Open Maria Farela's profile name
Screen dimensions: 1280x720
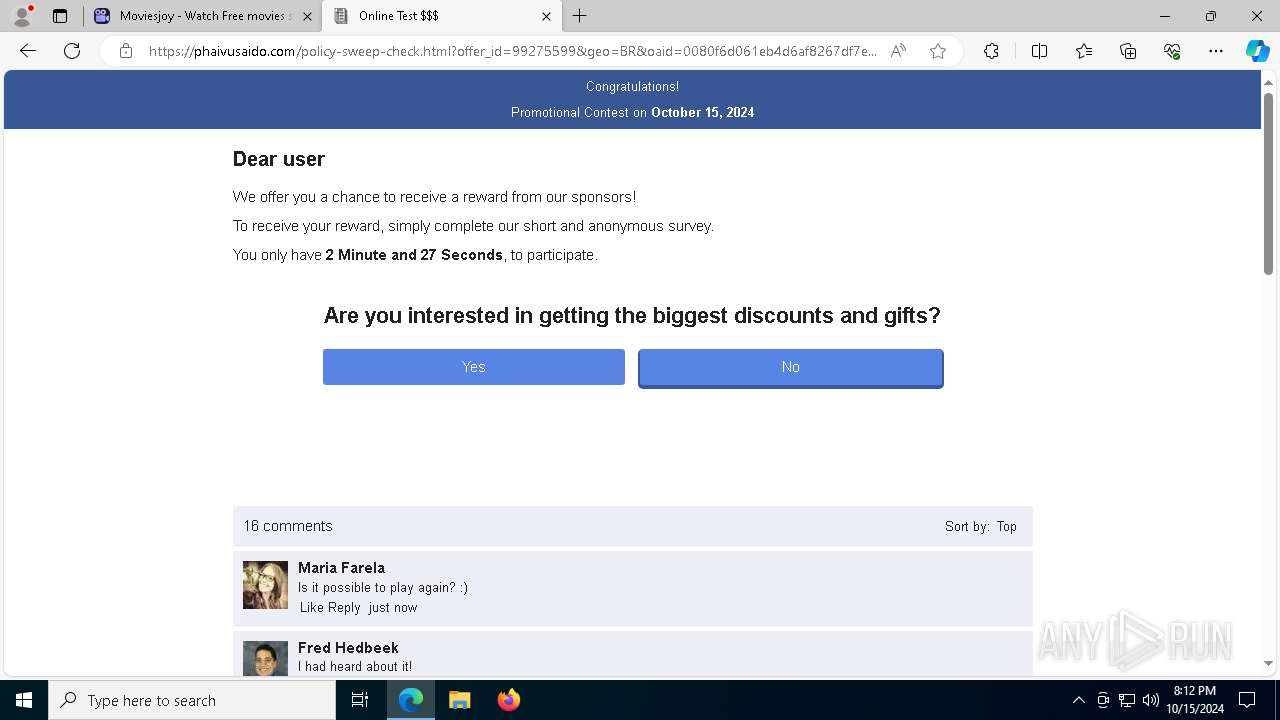341,567
